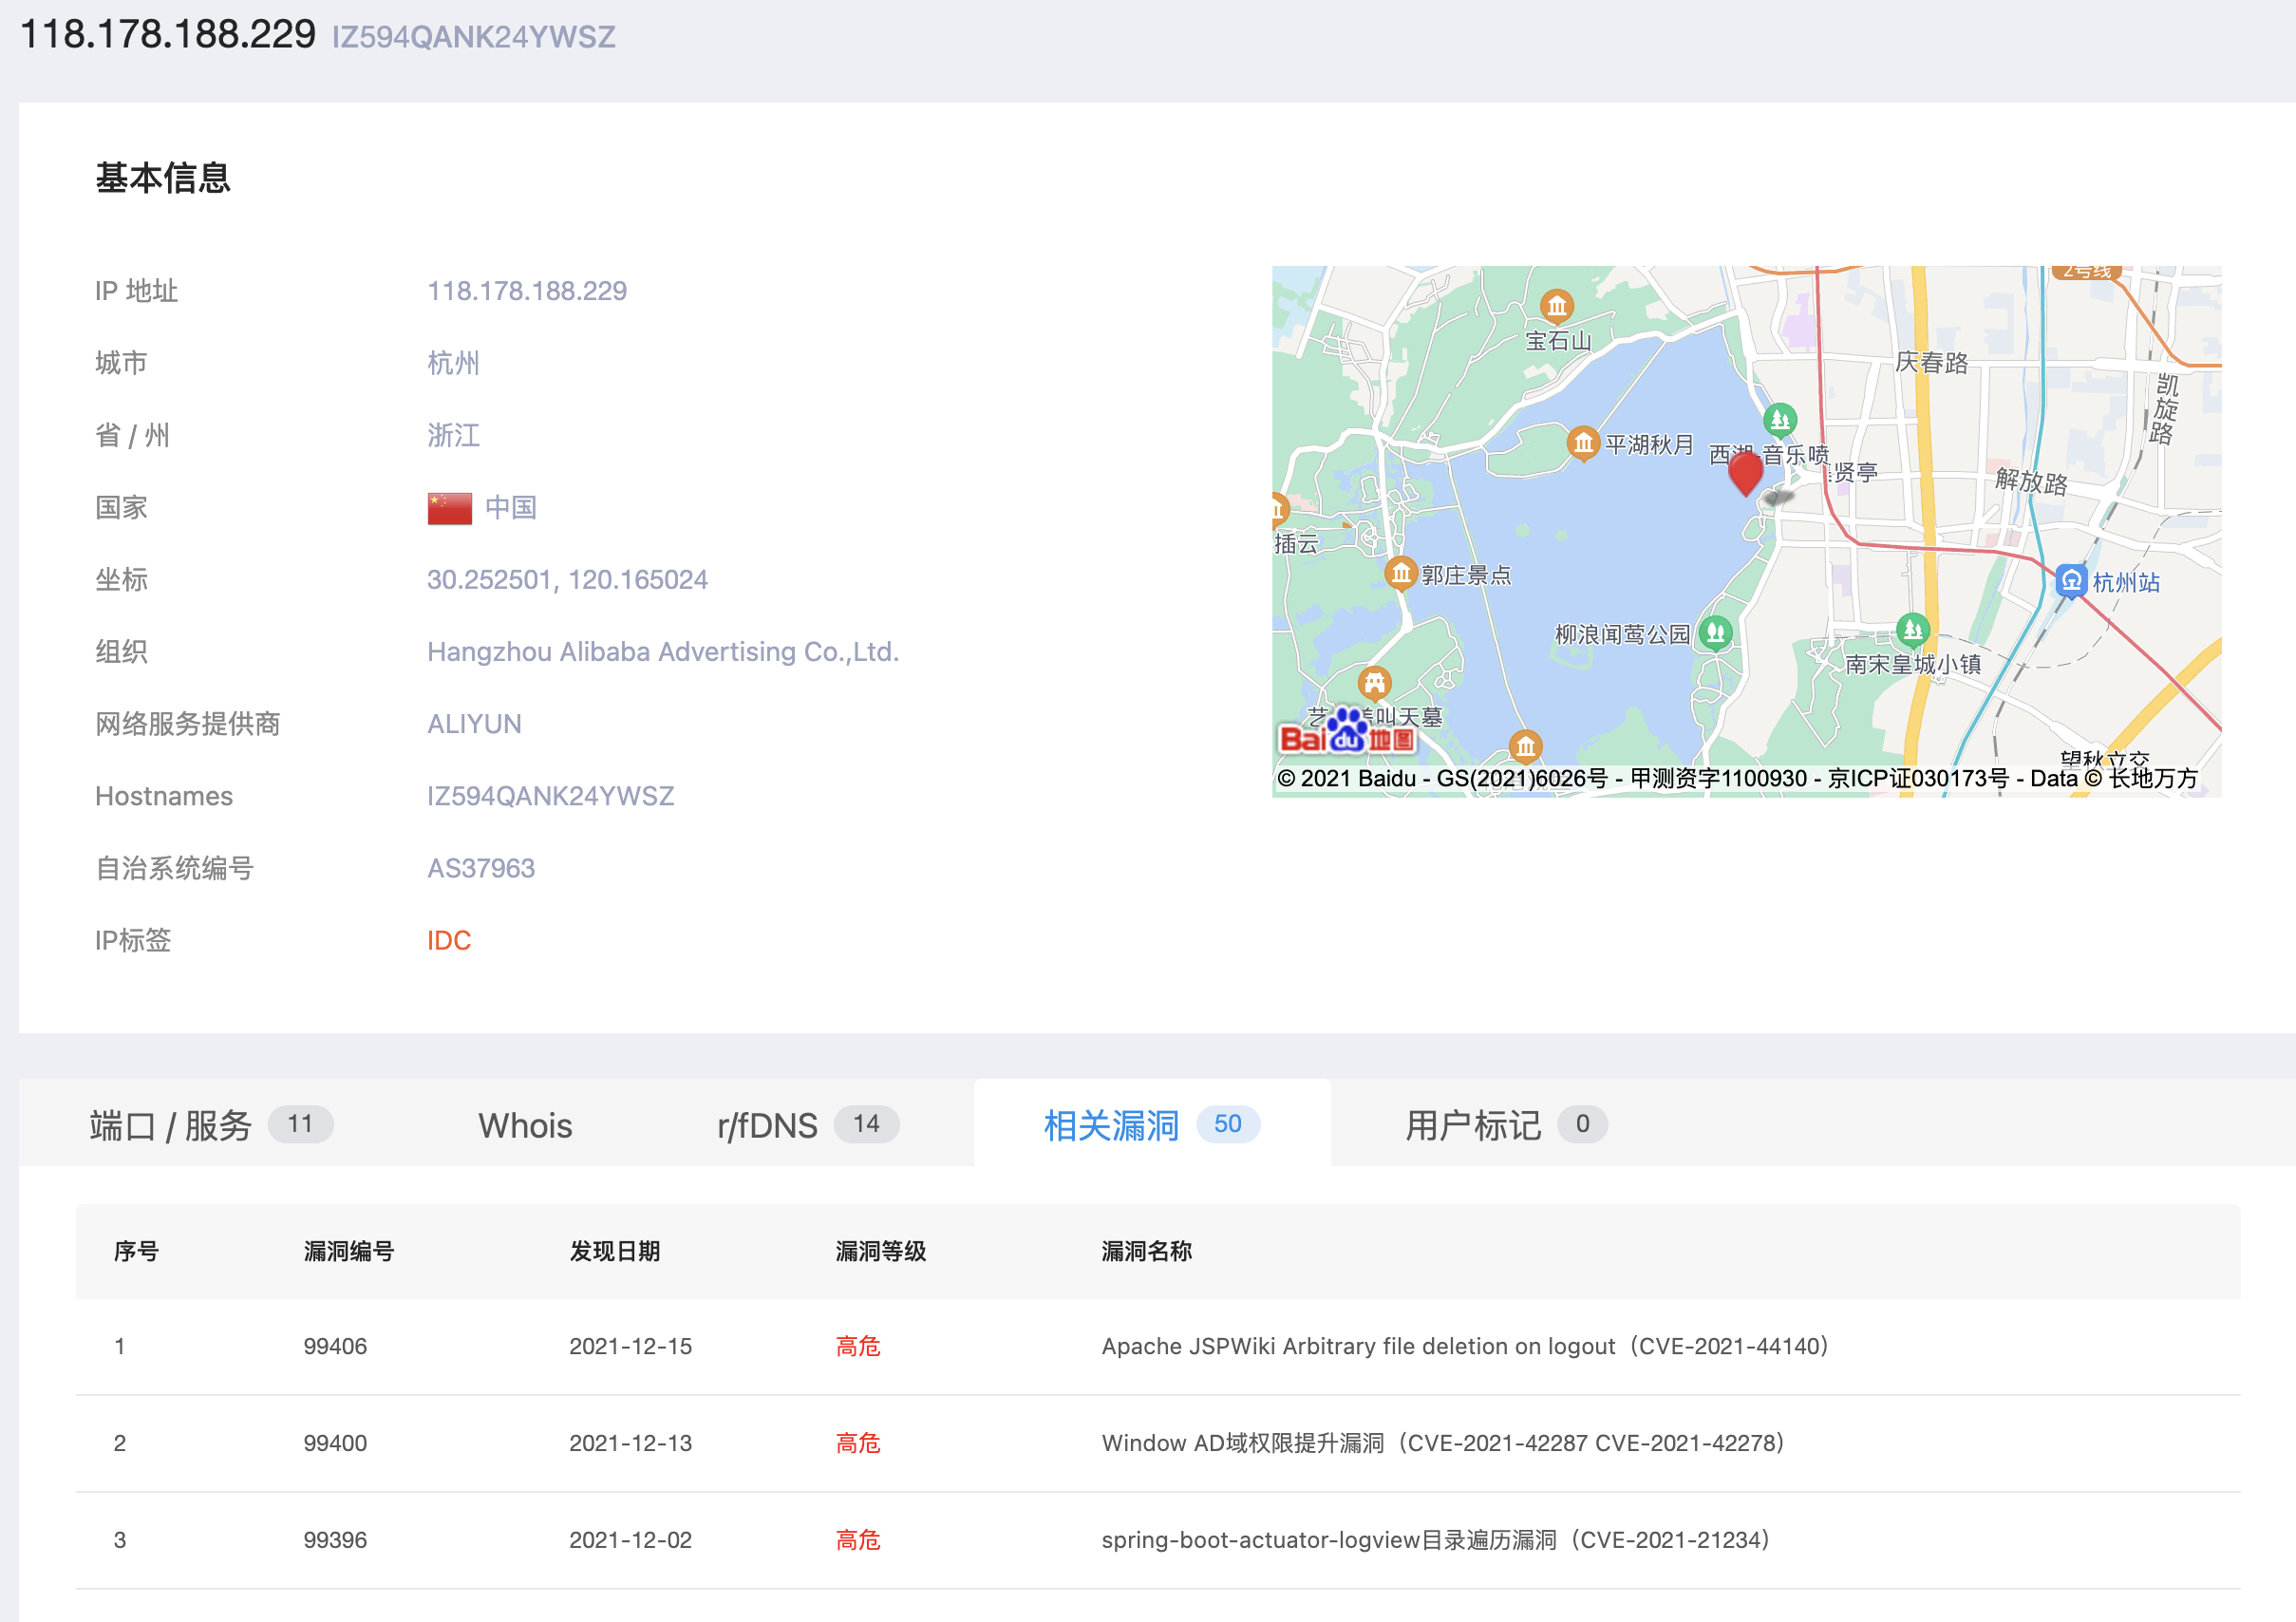Click the Apache JSPWiki vulnerability row
This screenshot has width=2296, height=1622.
(1464, 1346)
